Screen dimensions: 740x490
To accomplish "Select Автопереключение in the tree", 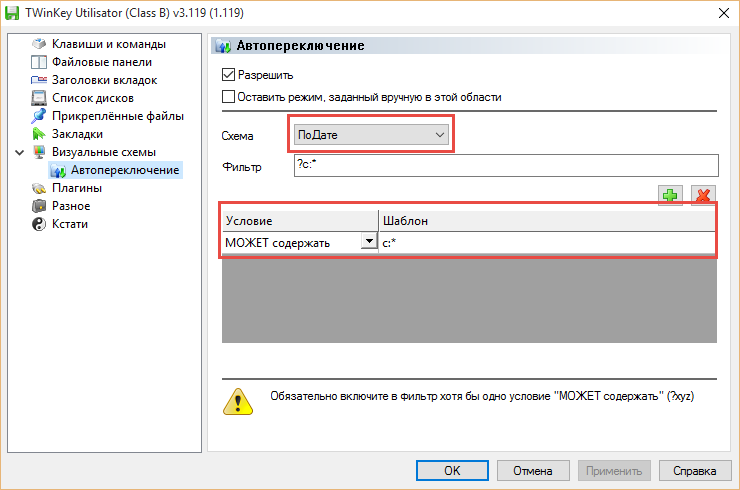I will [x=125, y=170].
